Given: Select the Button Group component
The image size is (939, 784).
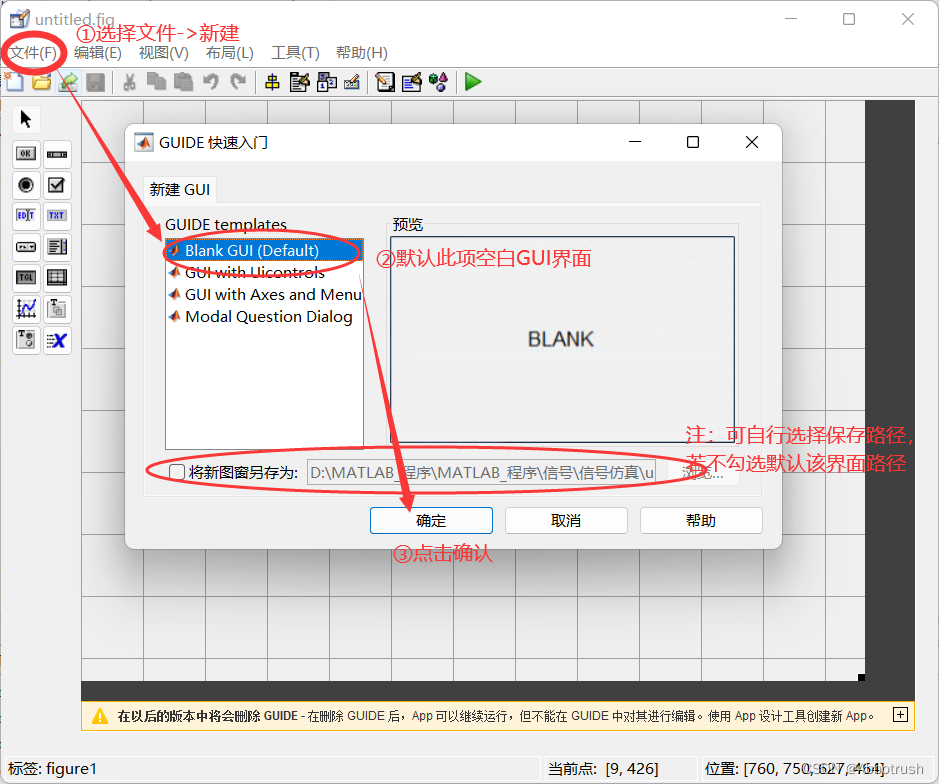Looking at the screenshot, I should (26, 340).
